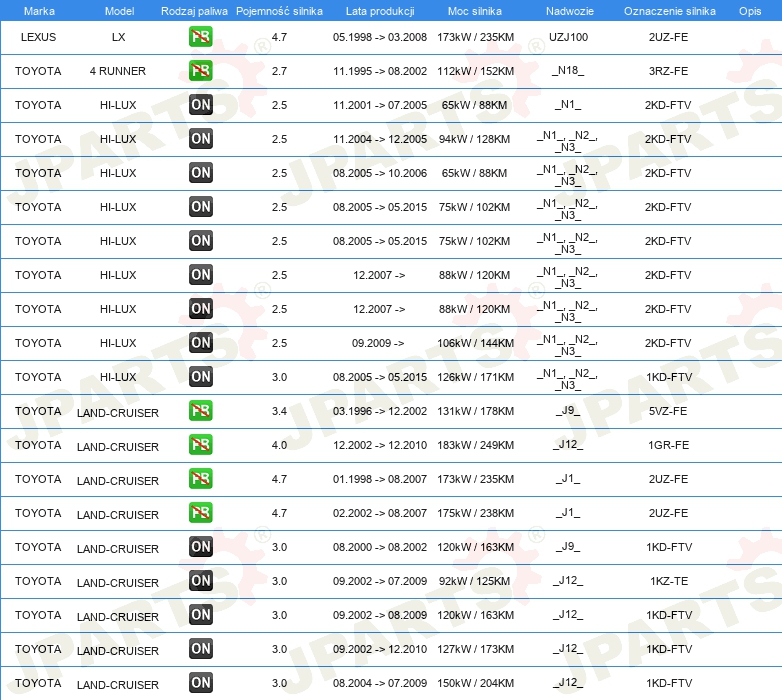The width and height of the screenshot is (782, 700).
Task: Click the UZJ100 body code cell
Action: [569, 37]
